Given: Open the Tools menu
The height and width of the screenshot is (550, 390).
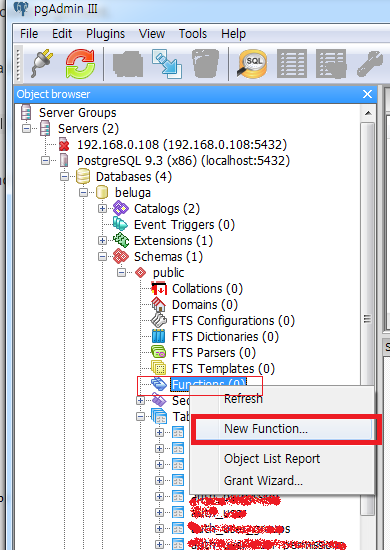Looking at the screenshot, I should pos(193,34).
